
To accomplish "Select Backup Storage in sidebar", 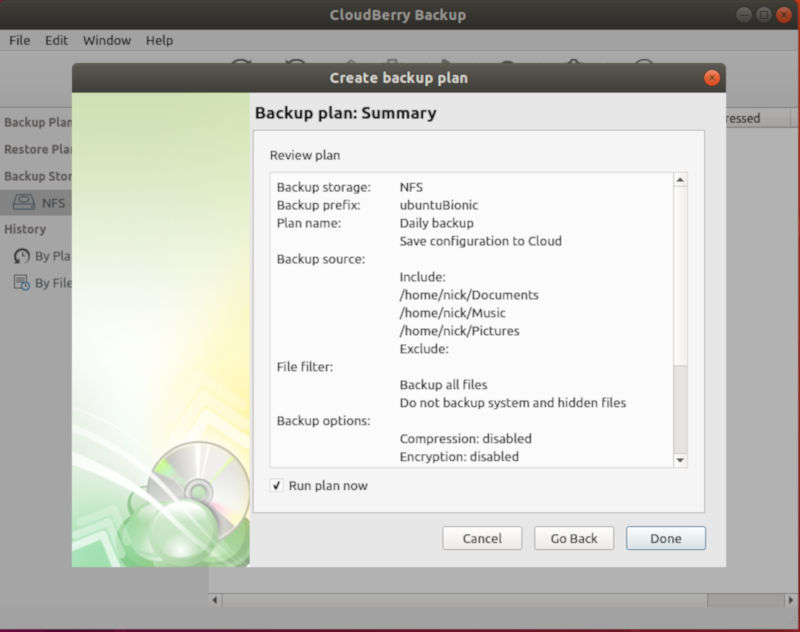I will (37, 176).
